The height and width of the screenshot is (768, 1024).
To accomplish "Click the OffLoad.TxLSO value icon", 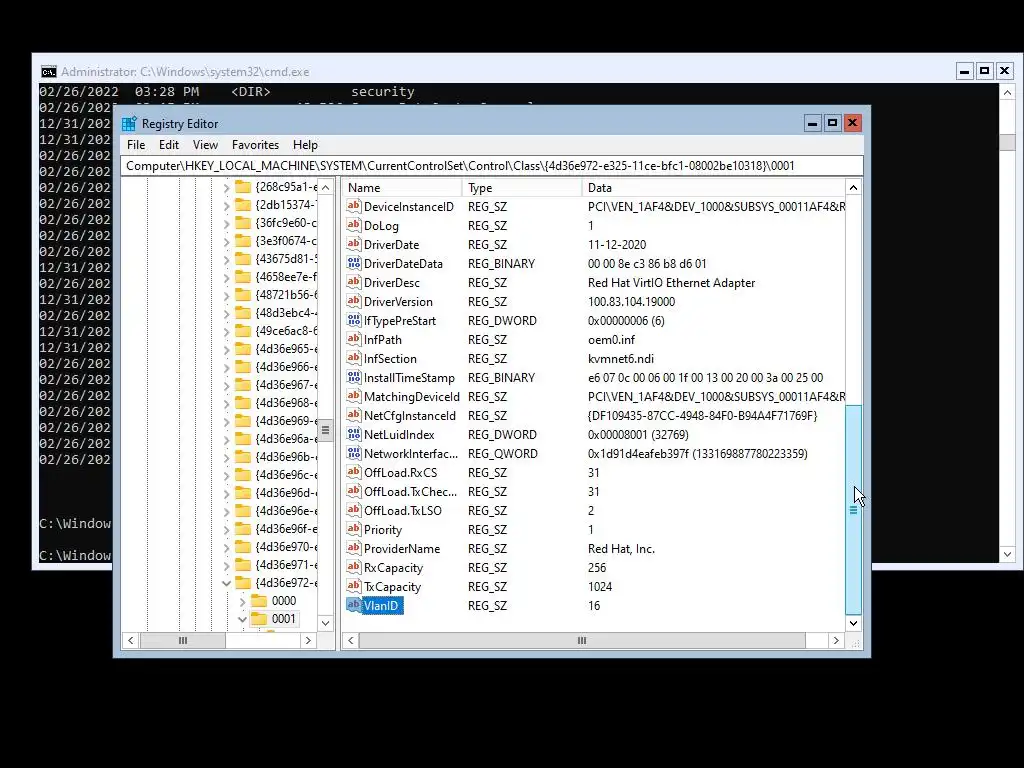I will (x=353, y=510).
